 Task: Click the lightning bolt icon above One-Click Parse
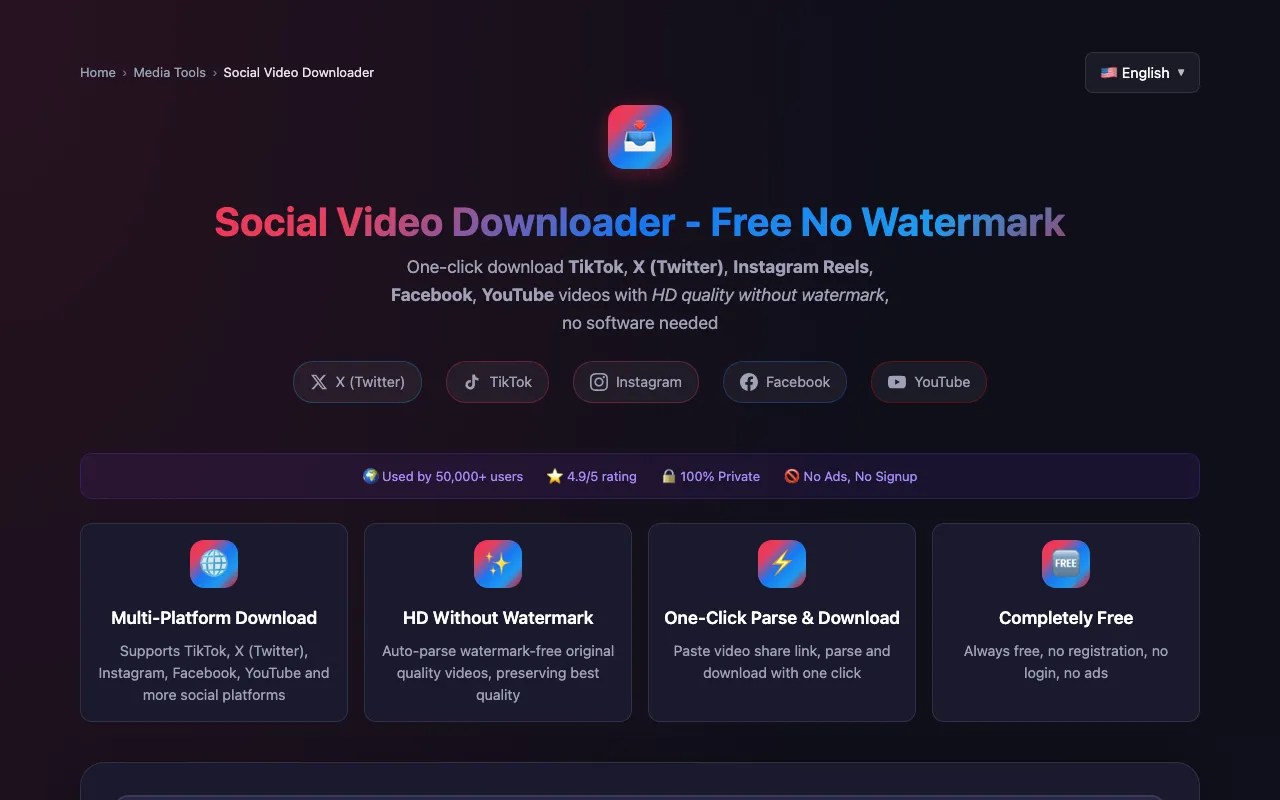click(782, 564)
